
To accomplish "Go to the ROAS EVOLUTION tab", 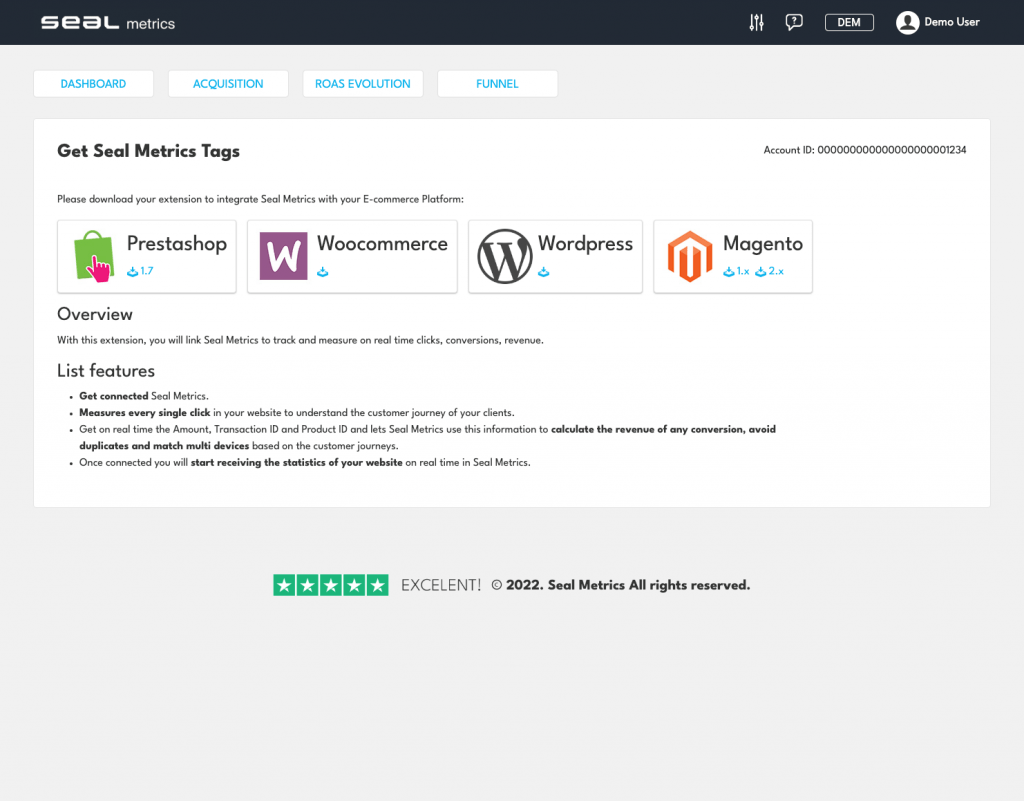I will click(x=363, y=84).
